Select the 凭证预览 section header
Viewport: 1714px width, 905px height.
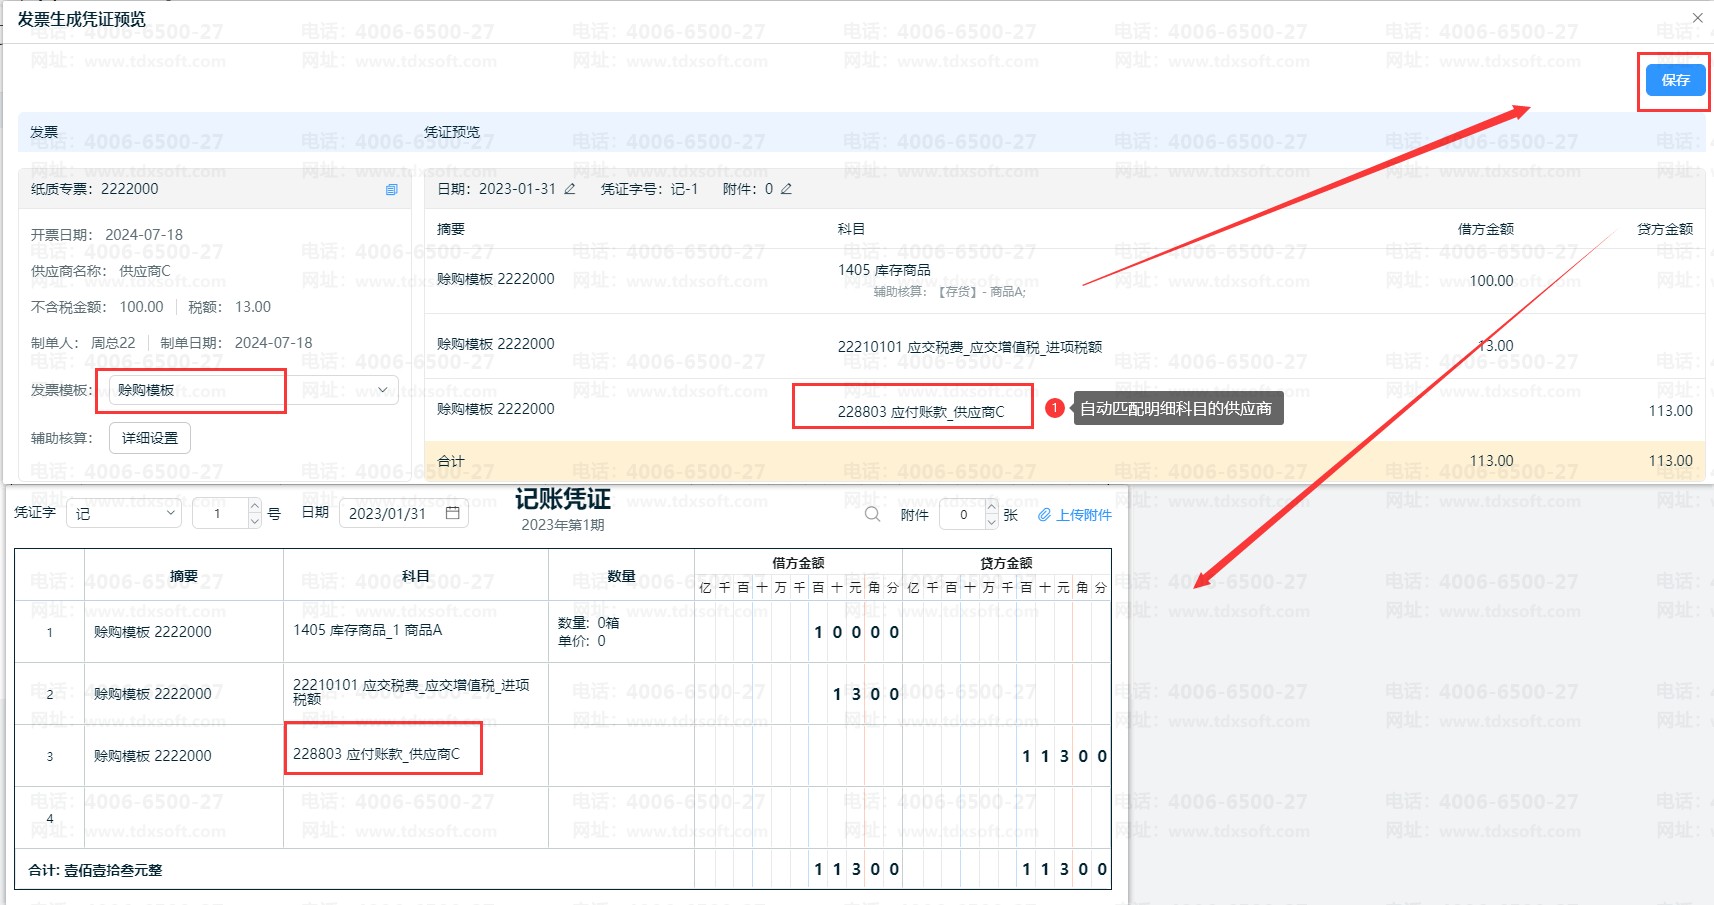tap(452, 132)
